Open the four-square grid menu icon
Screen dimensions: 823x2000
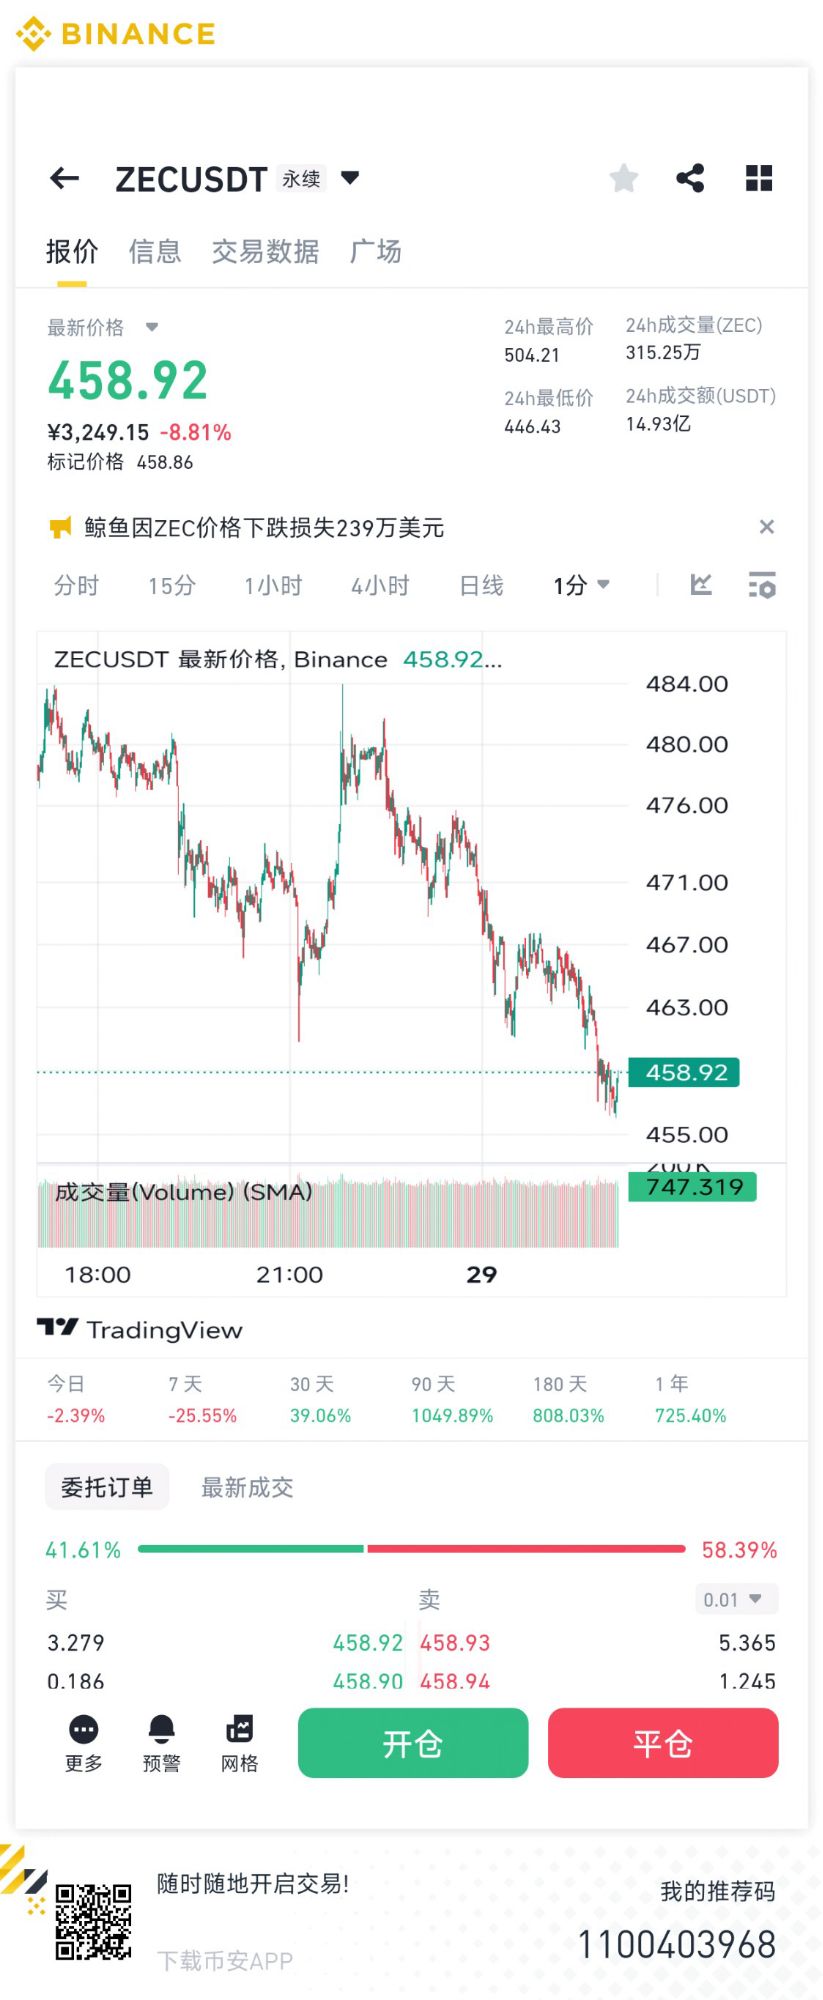(x=759, y=179)
